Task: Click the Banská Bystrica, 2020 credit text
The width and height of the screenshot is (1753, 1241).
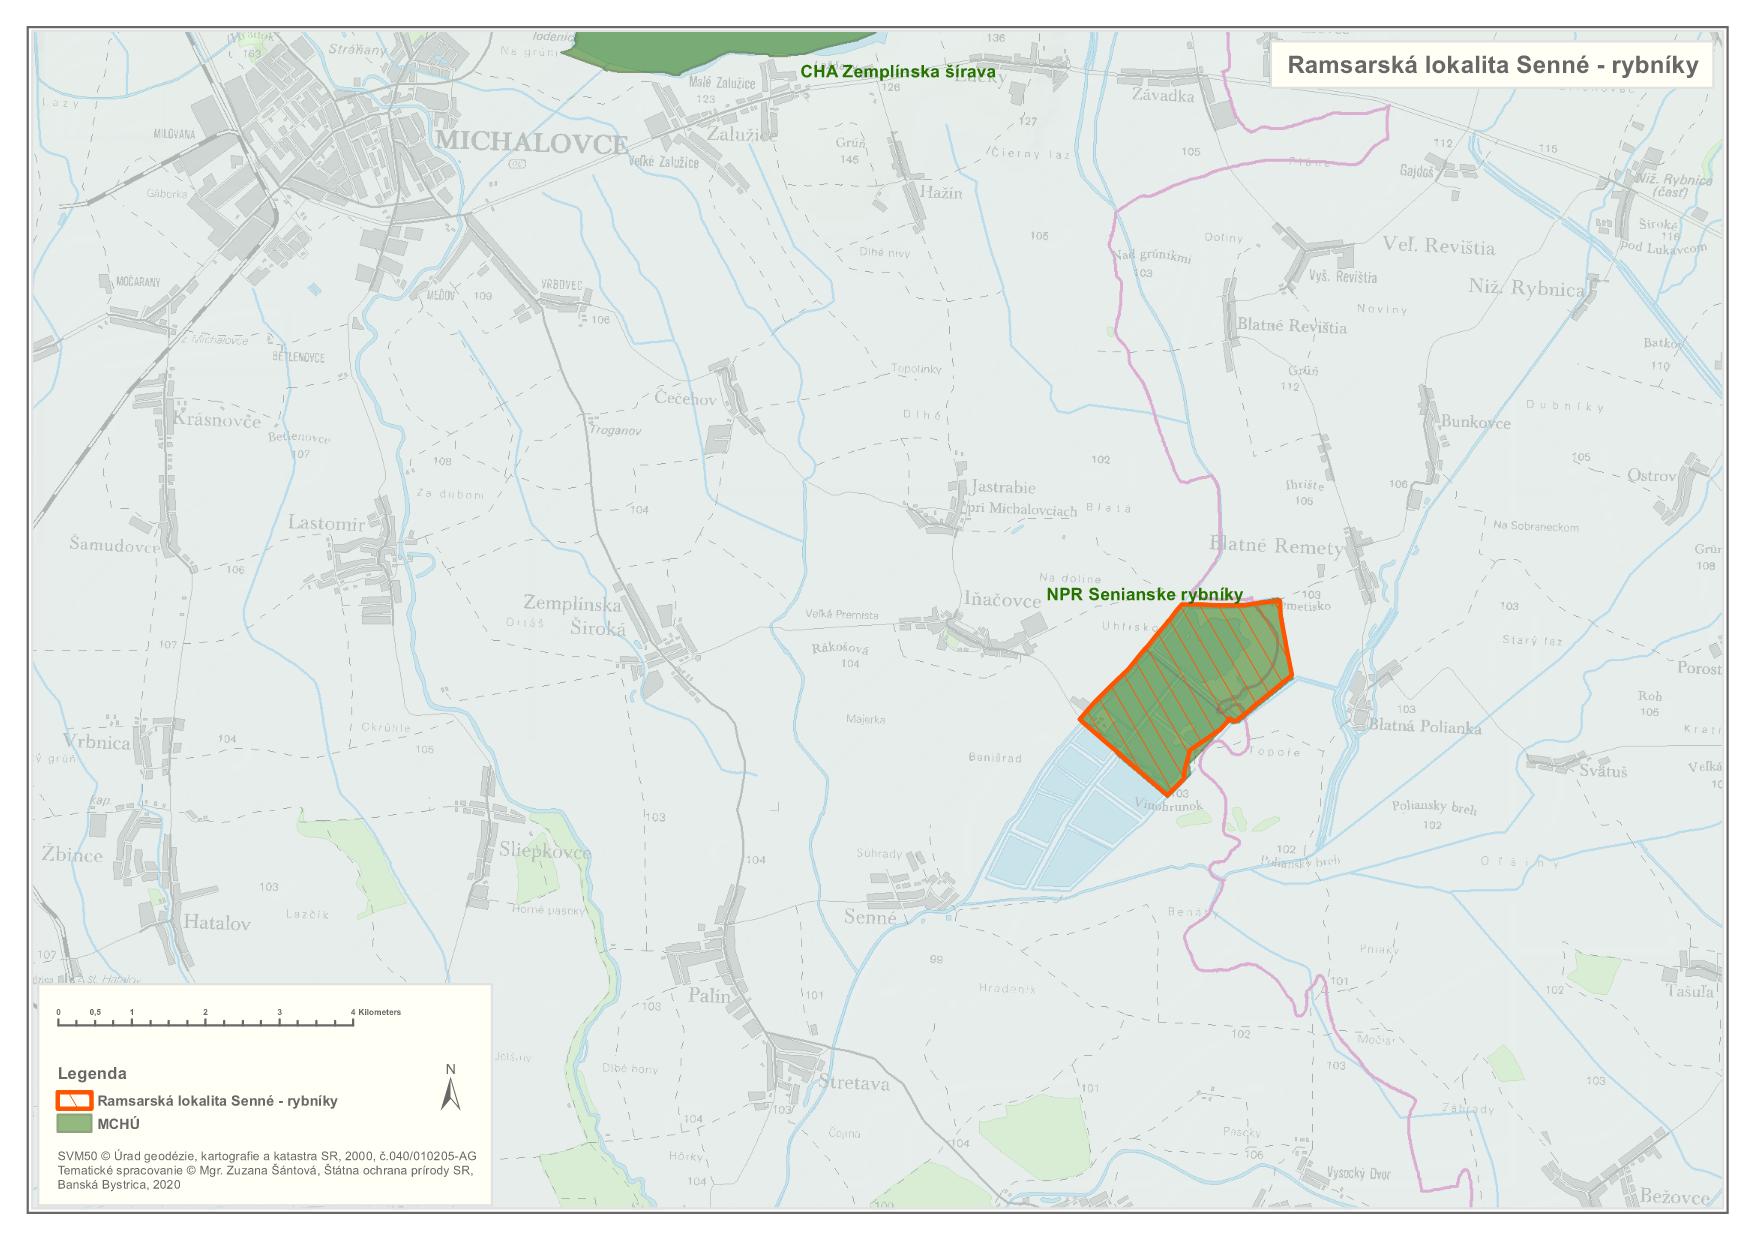Action: 119,1183
